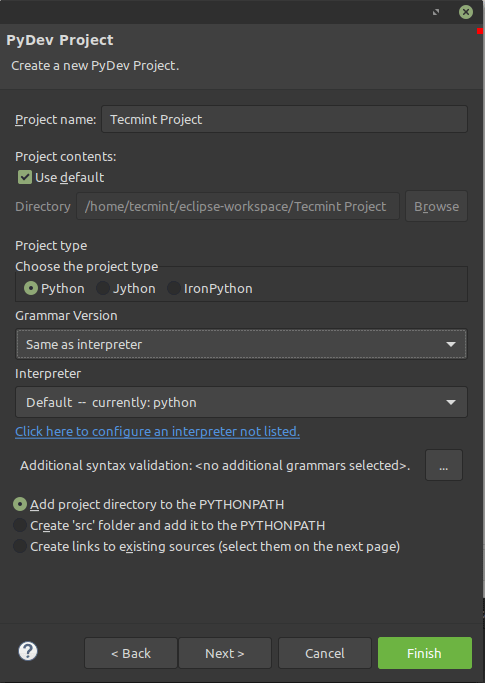Close the dialog with the green X icon
Viewport: 485px width, 683px height.
point(466,12)
